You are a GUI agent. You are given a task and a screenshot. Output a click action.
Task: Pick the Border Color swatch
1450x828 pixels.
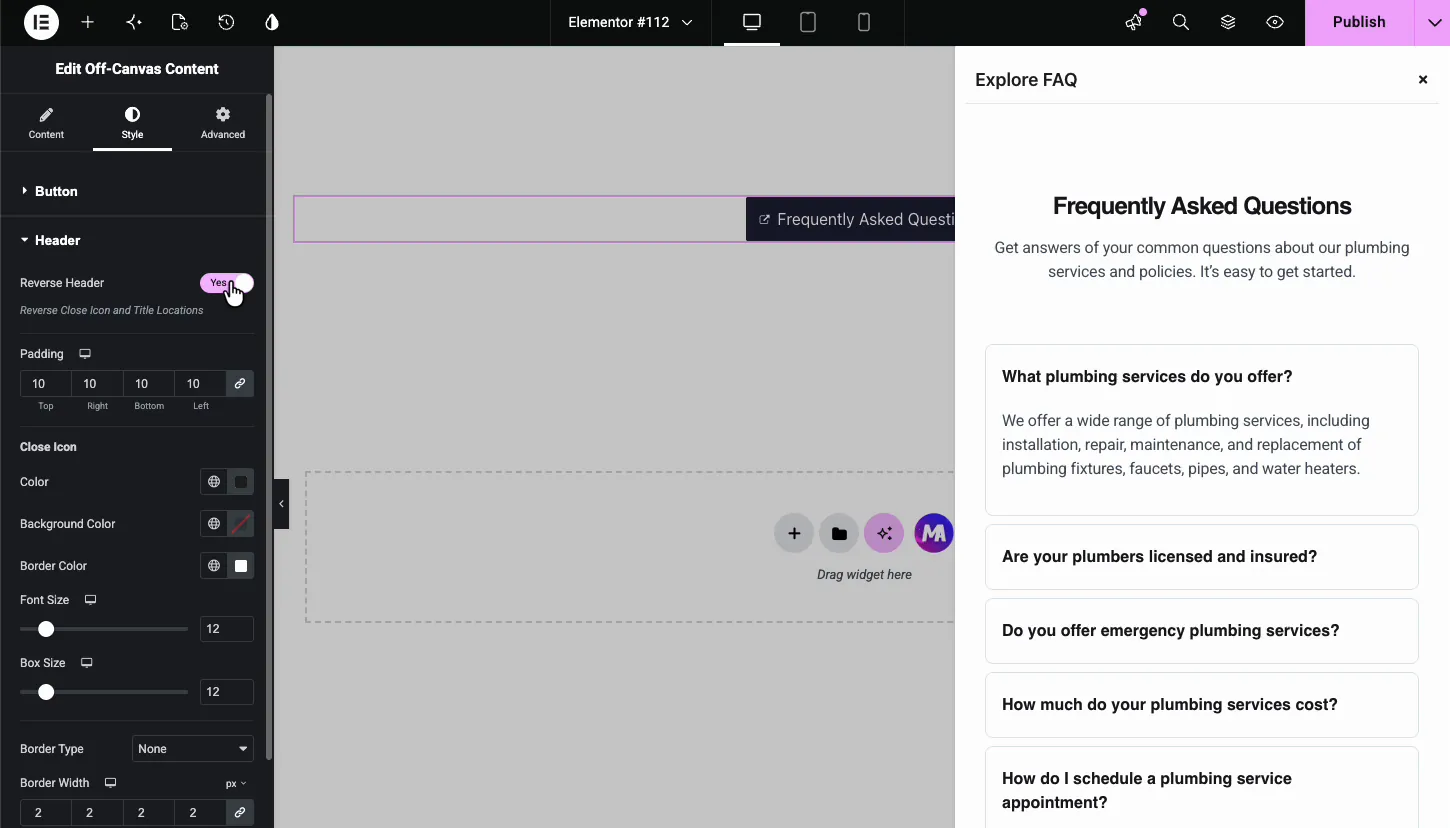(241, 566)
